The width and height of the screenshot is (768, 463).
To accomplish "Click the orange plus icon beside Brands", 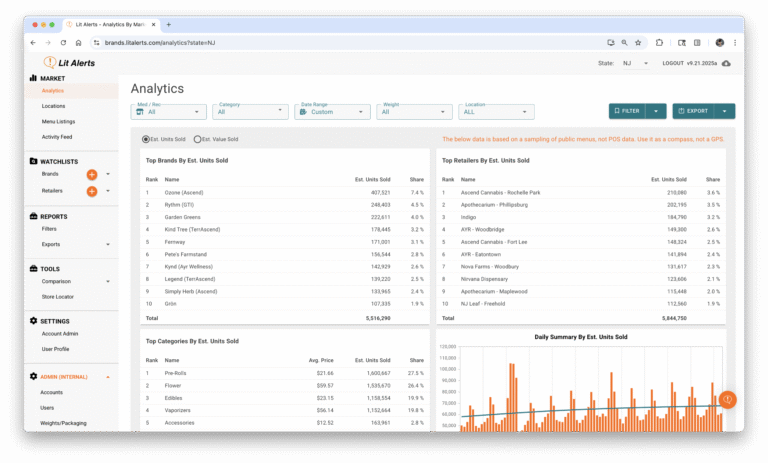I will tap(92, 174).
